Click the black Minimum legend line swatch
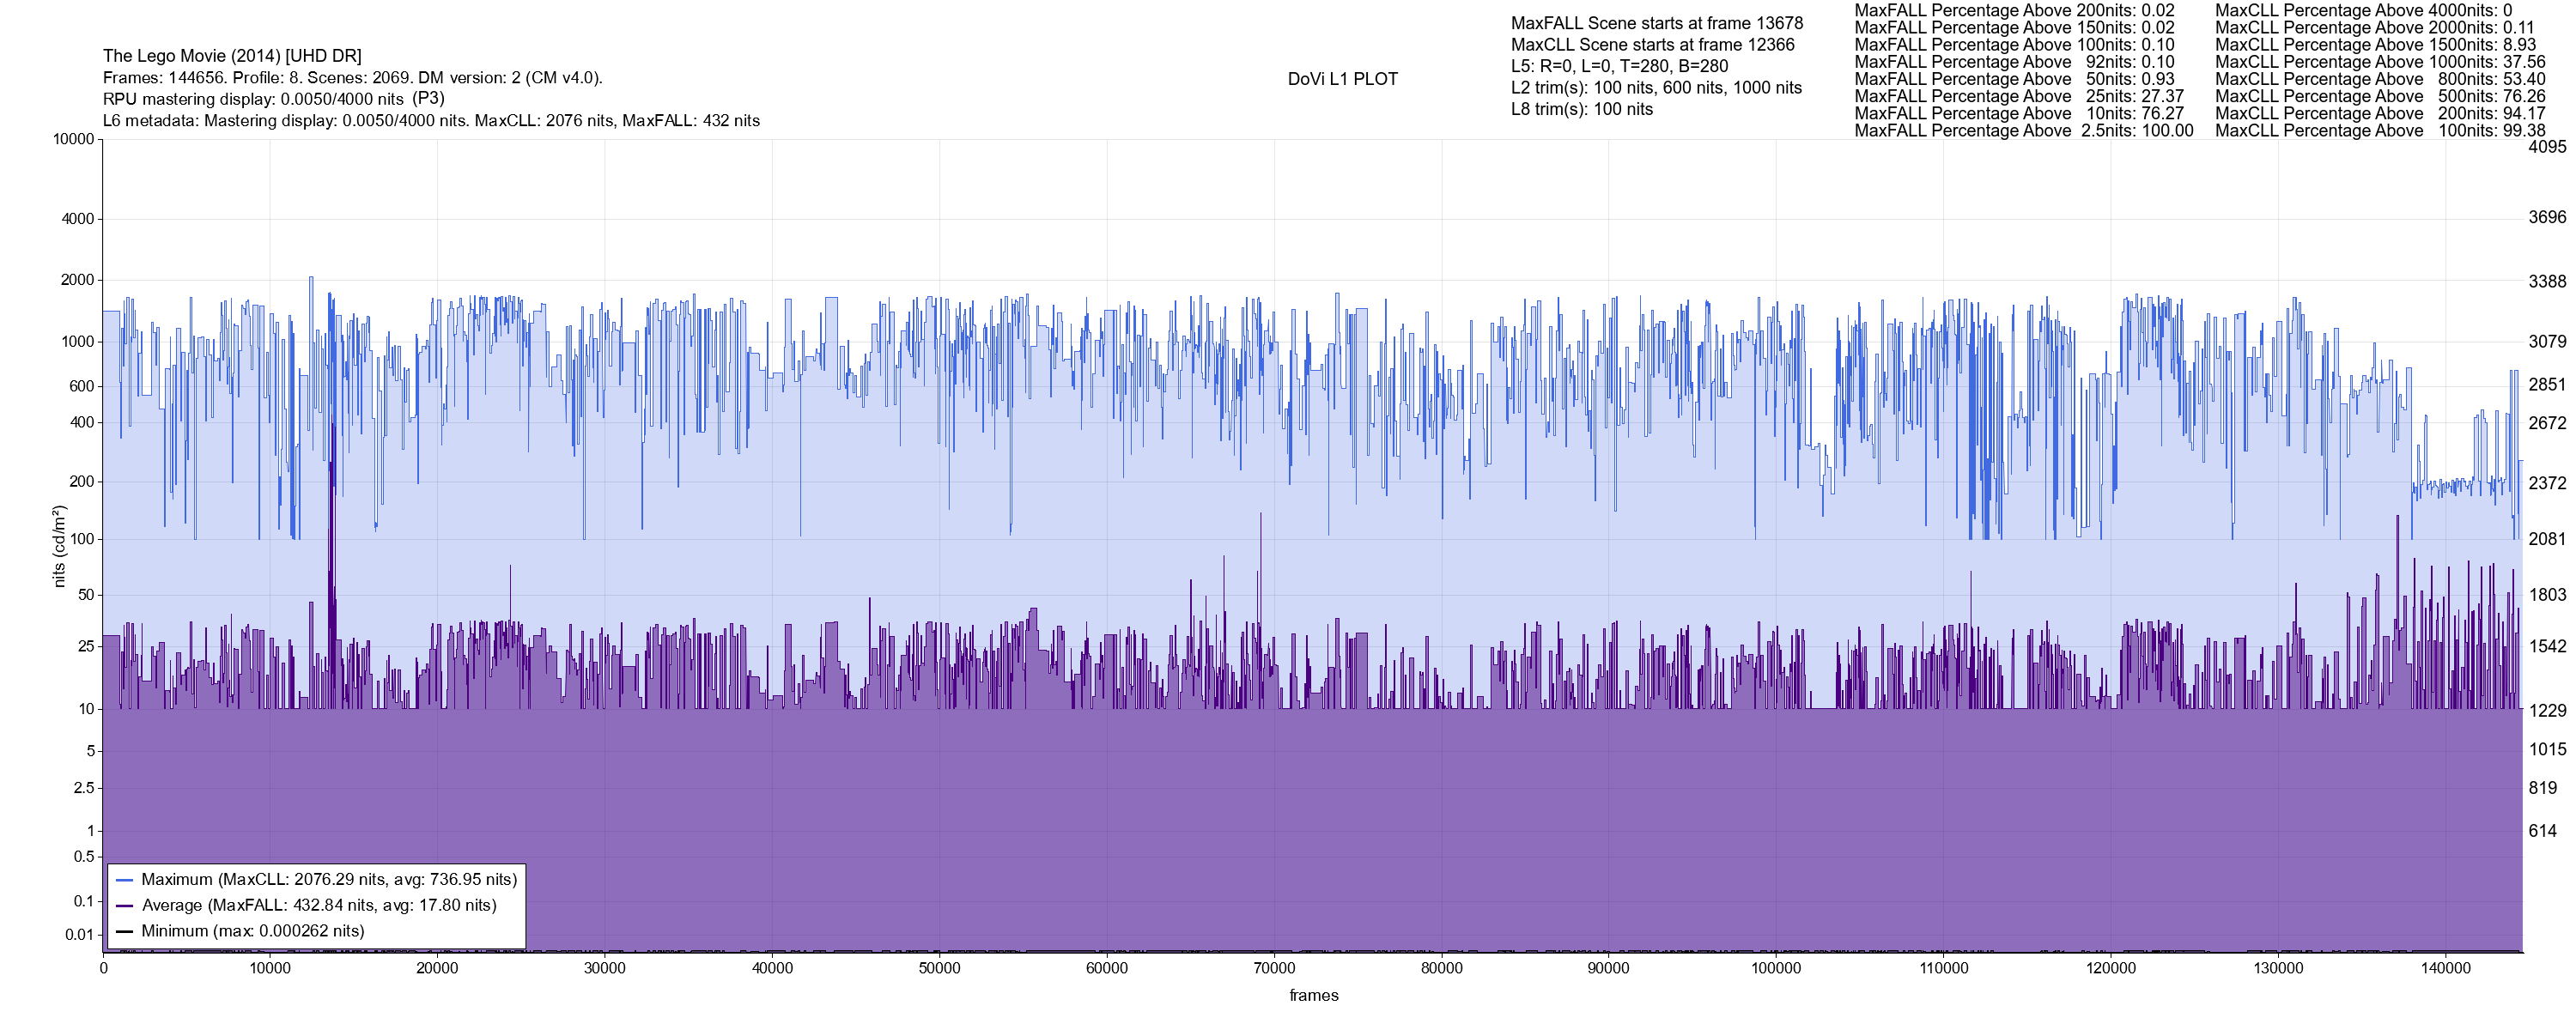The image size is (2576, 1030). pyautogui.click(x=125, y=931)
